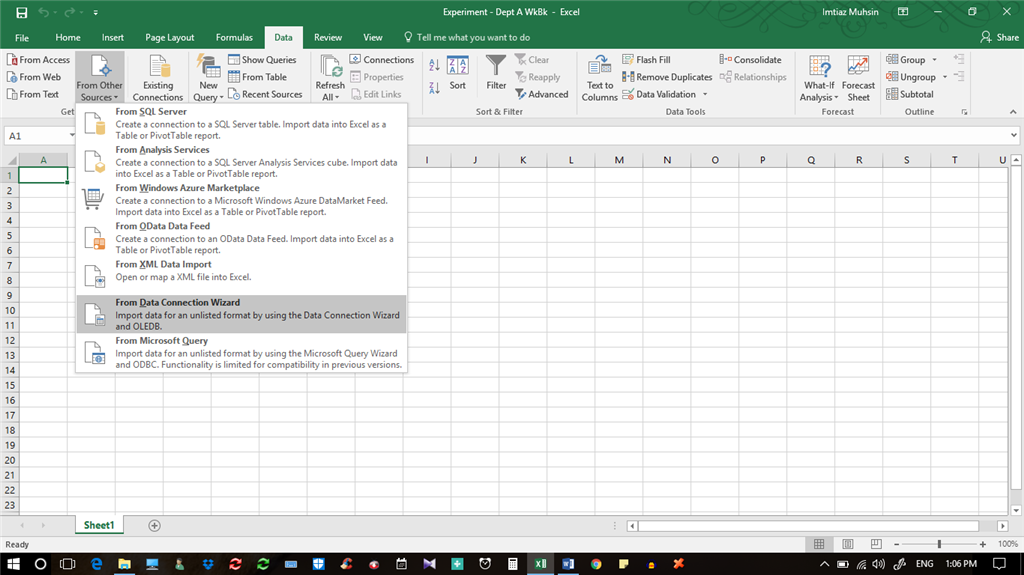Open Windows Start menu
The image size is (1024, 575).
13,563
